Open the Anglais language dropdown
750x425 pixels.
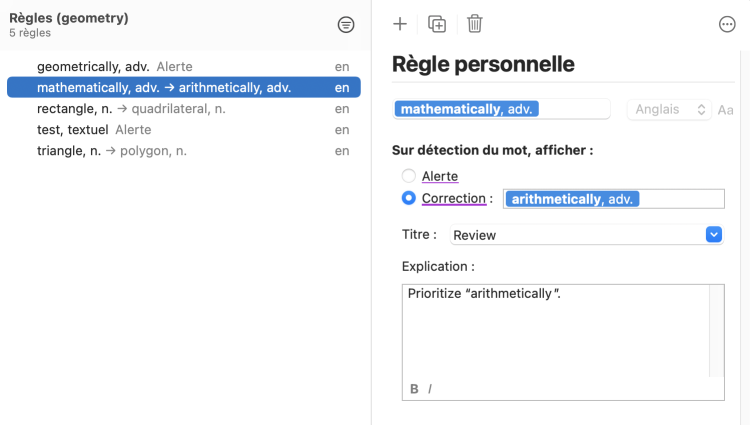tap(669, 110)
